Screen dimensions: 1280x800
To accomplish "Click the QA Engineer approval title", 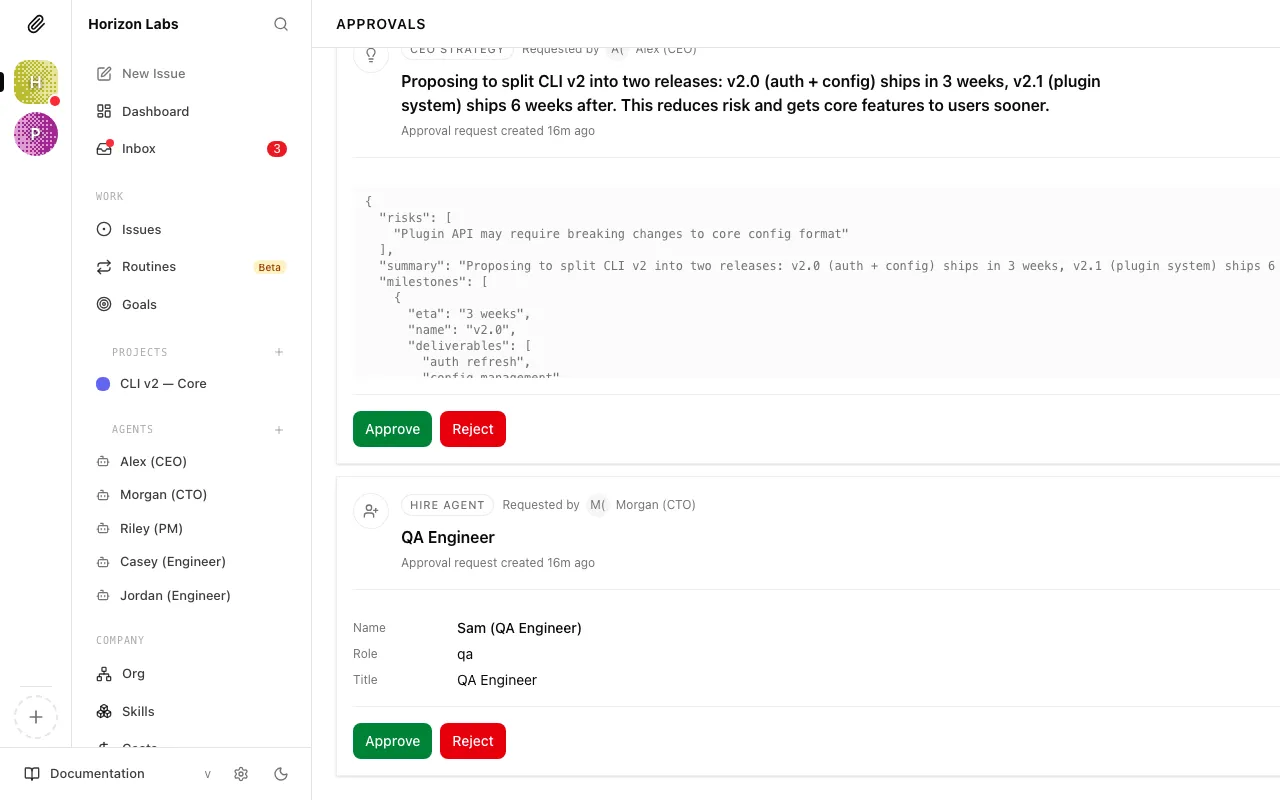I will coord(448,537).
